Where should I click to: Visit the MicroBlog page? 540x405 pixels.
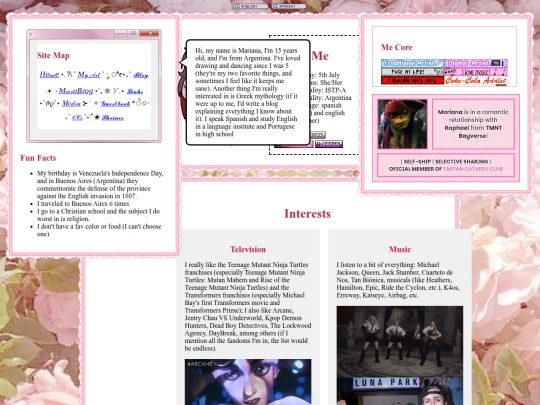(76, 91)
